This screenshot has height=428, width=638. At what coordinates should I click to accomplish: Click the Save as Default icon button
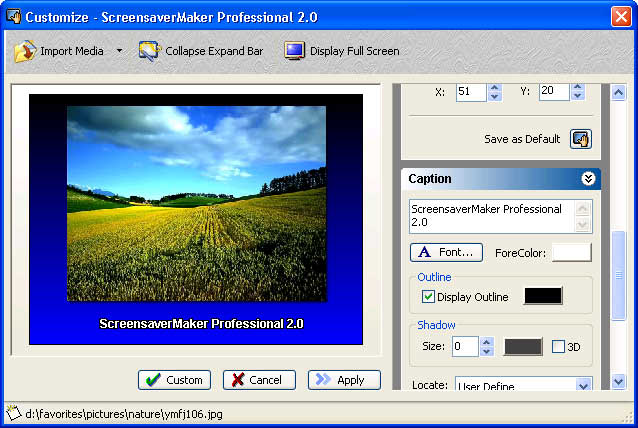[x=580, y=139]
